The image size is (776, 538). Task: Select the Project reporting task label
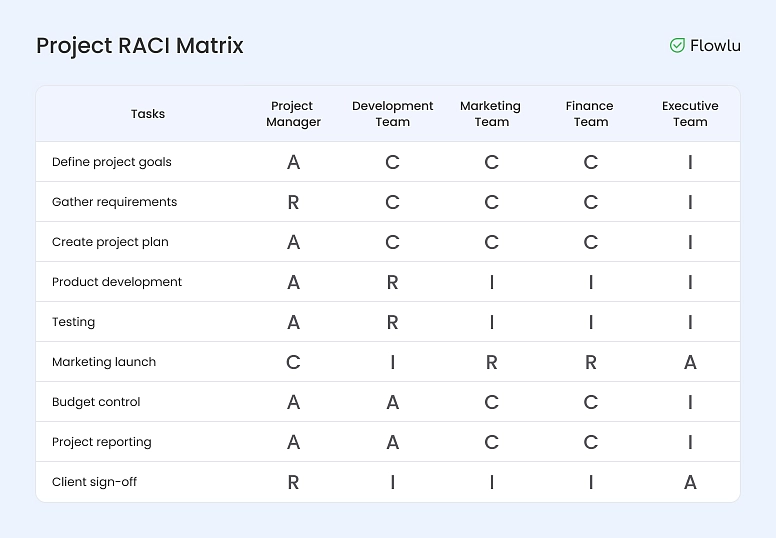click(x=102, y=442)
